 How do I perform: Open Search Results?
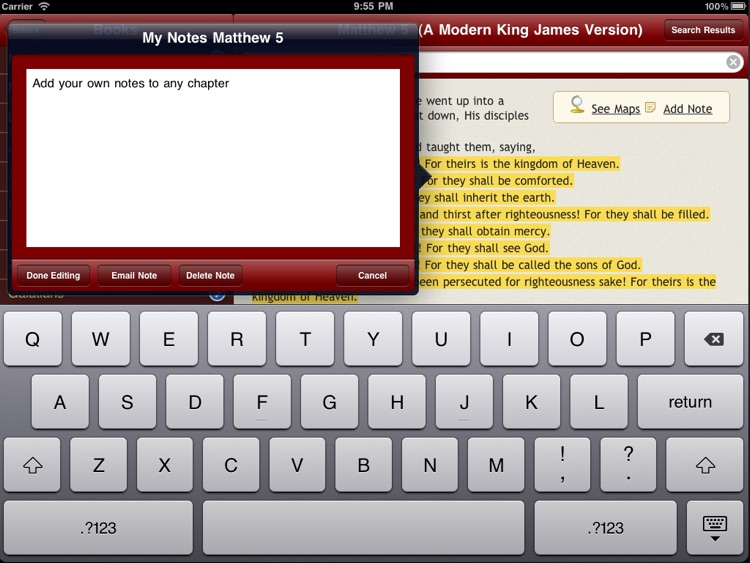pos(703,30)
